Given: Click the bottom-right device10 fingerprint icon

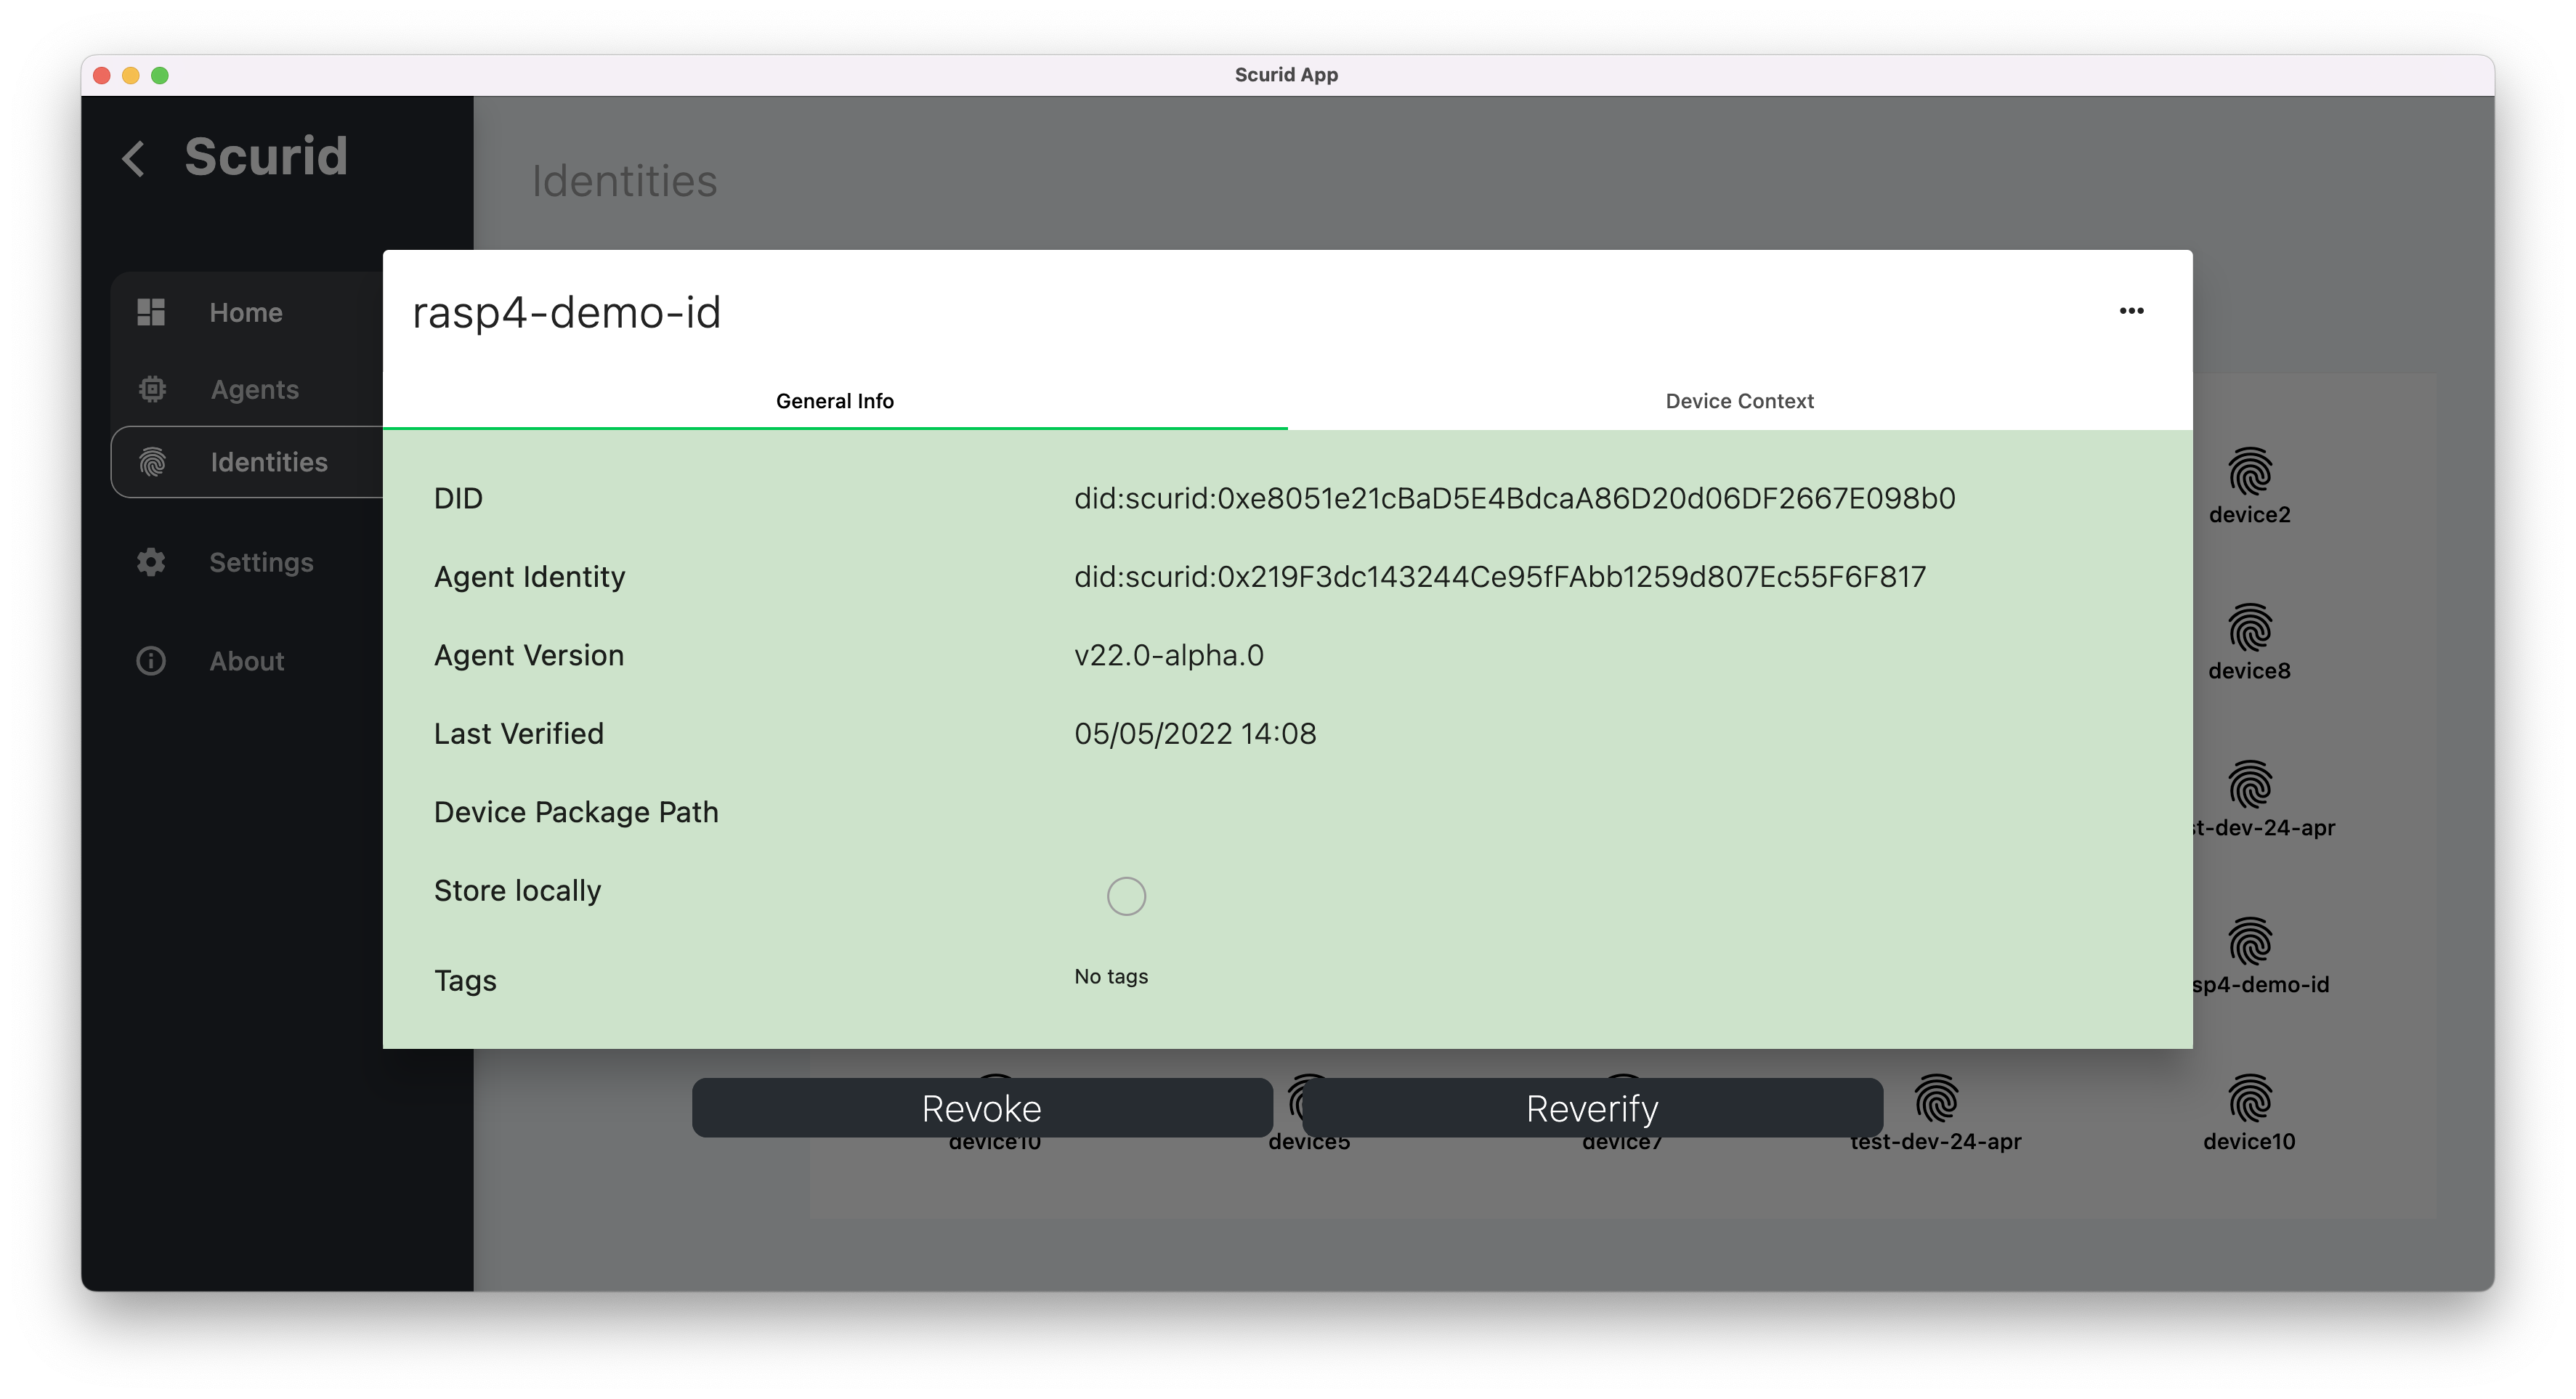Looking at the screenshot, I should click(x=2250, y=1099).
